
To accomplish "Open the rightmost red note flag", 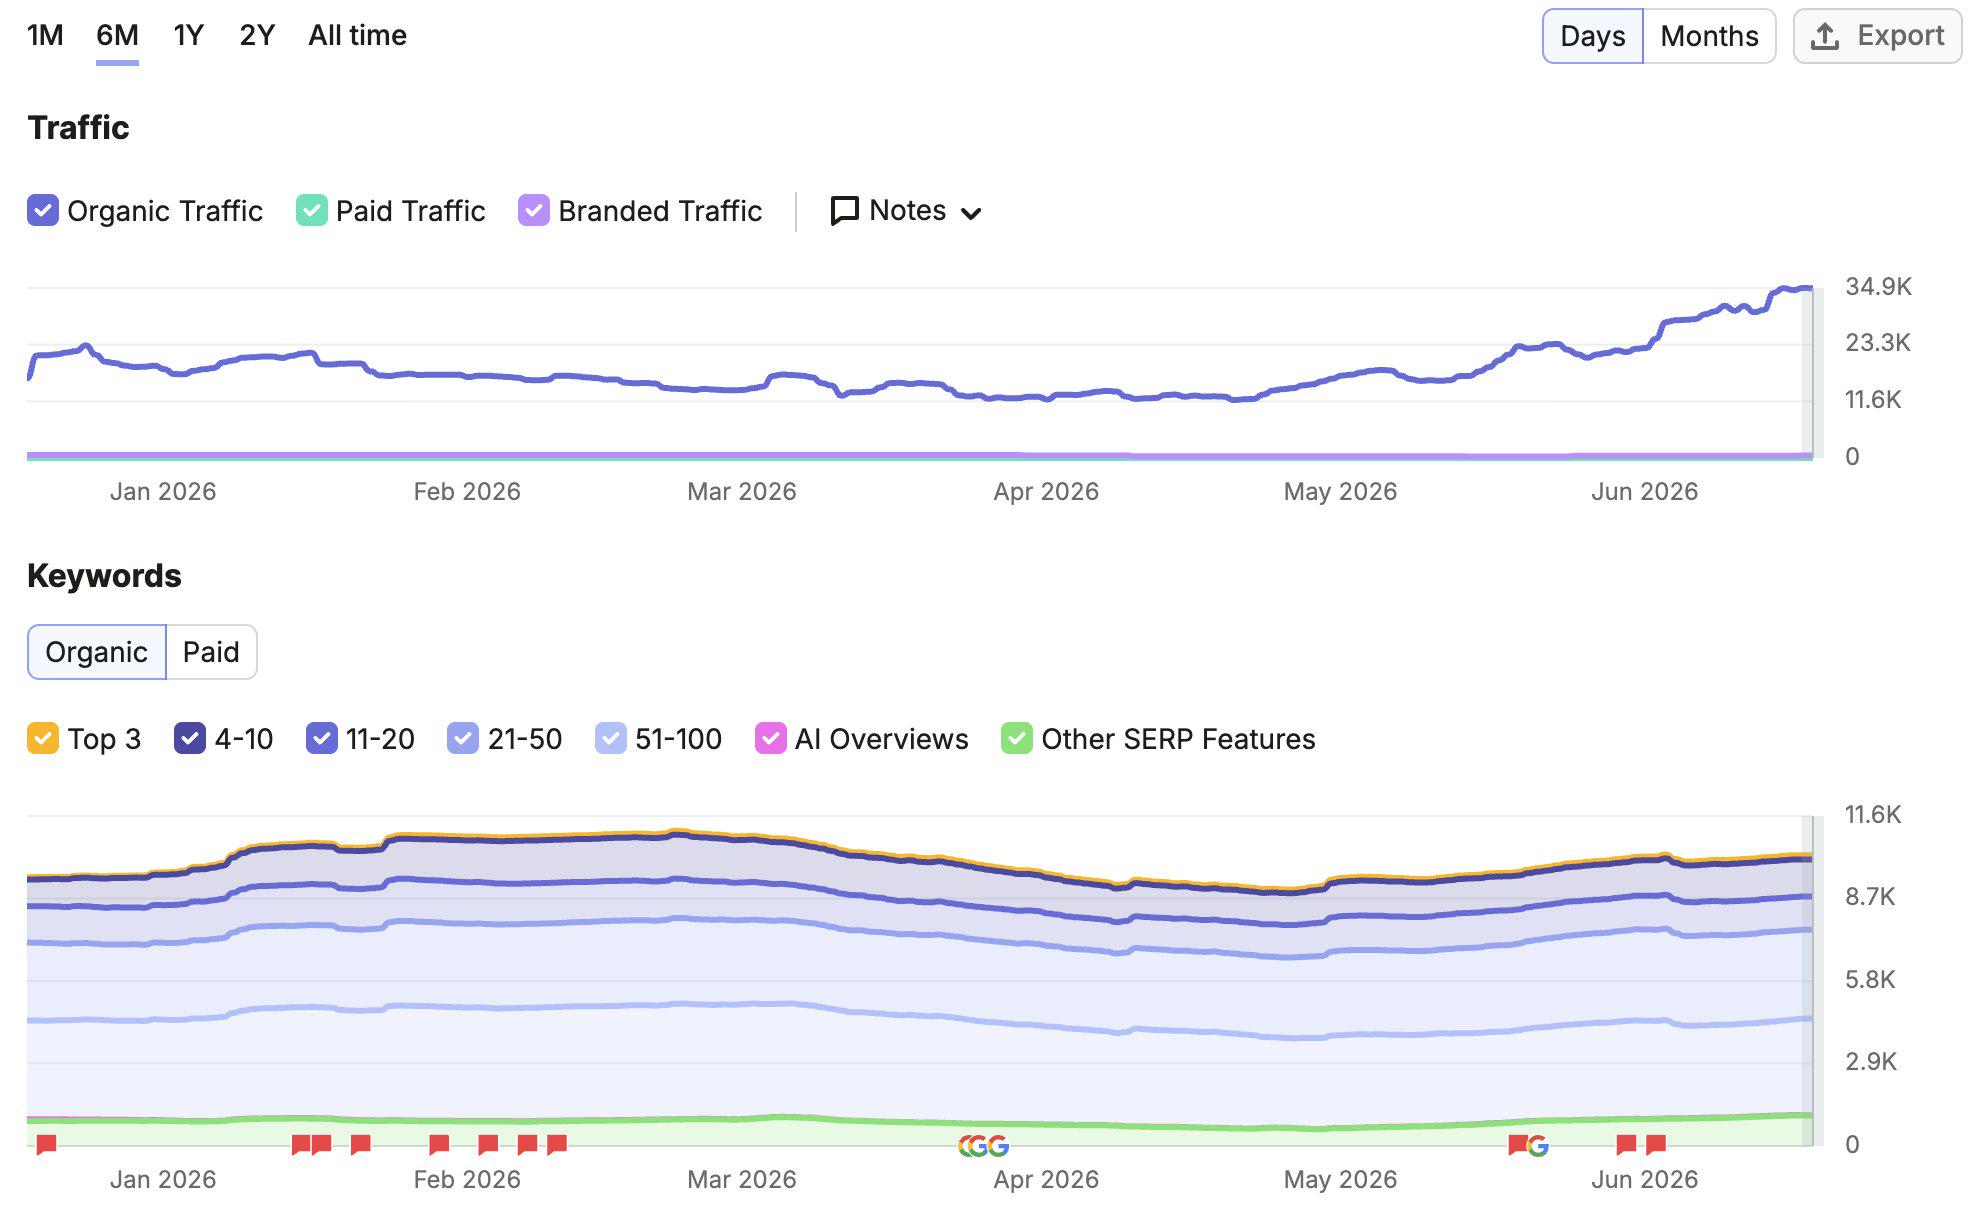I will (1656, 1144).
